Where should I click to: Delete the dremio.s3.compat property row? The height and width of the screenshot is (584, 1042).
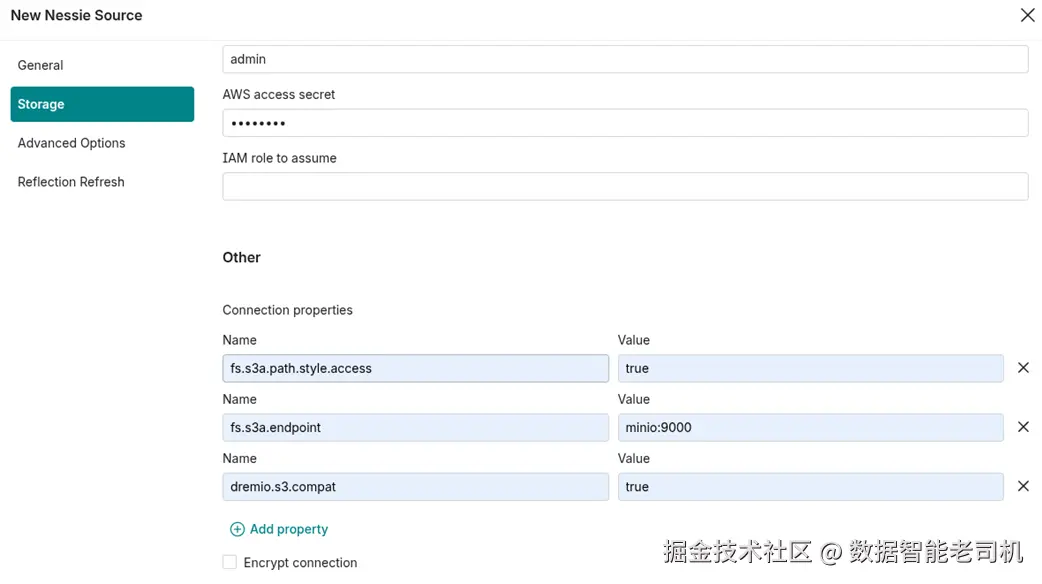(x=1023, y=486)
